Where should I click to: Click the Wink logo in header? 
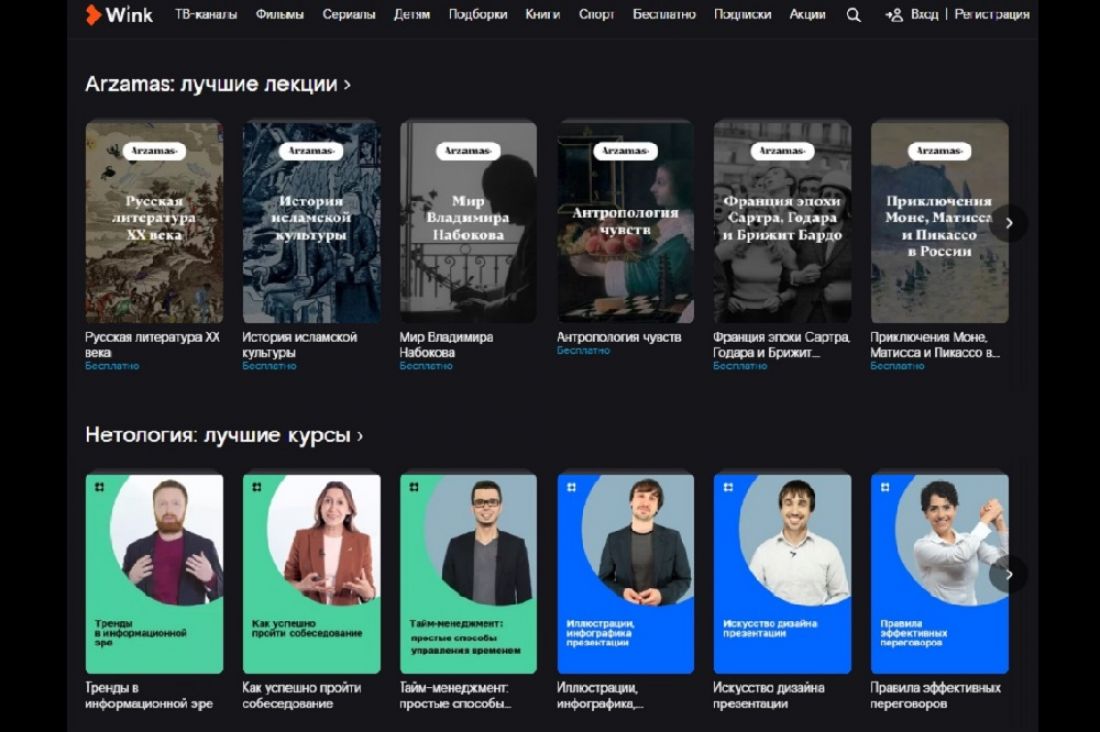point(119,15)
